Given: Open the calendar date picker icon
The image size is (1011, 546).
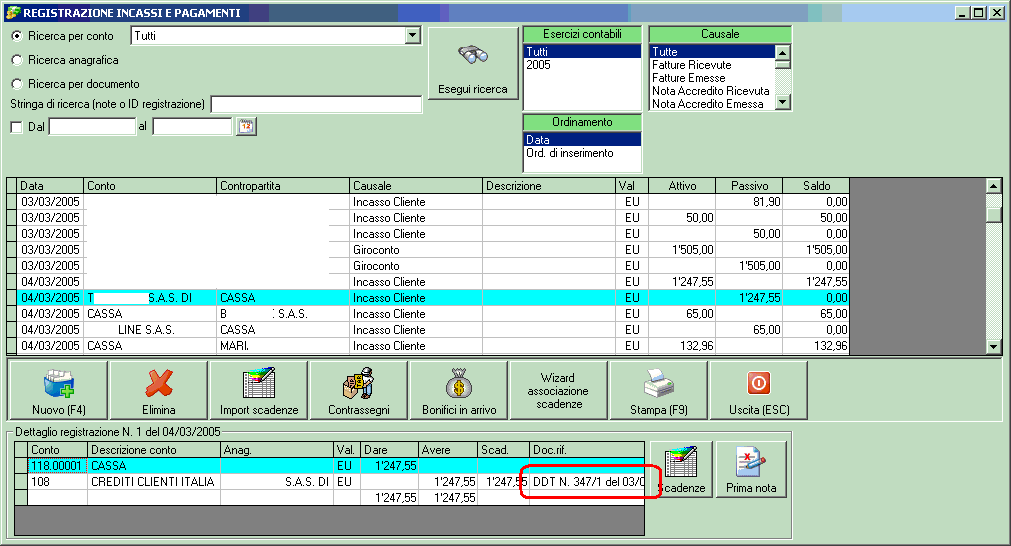Looking at the screenshot, I should [x=246, y=126].
